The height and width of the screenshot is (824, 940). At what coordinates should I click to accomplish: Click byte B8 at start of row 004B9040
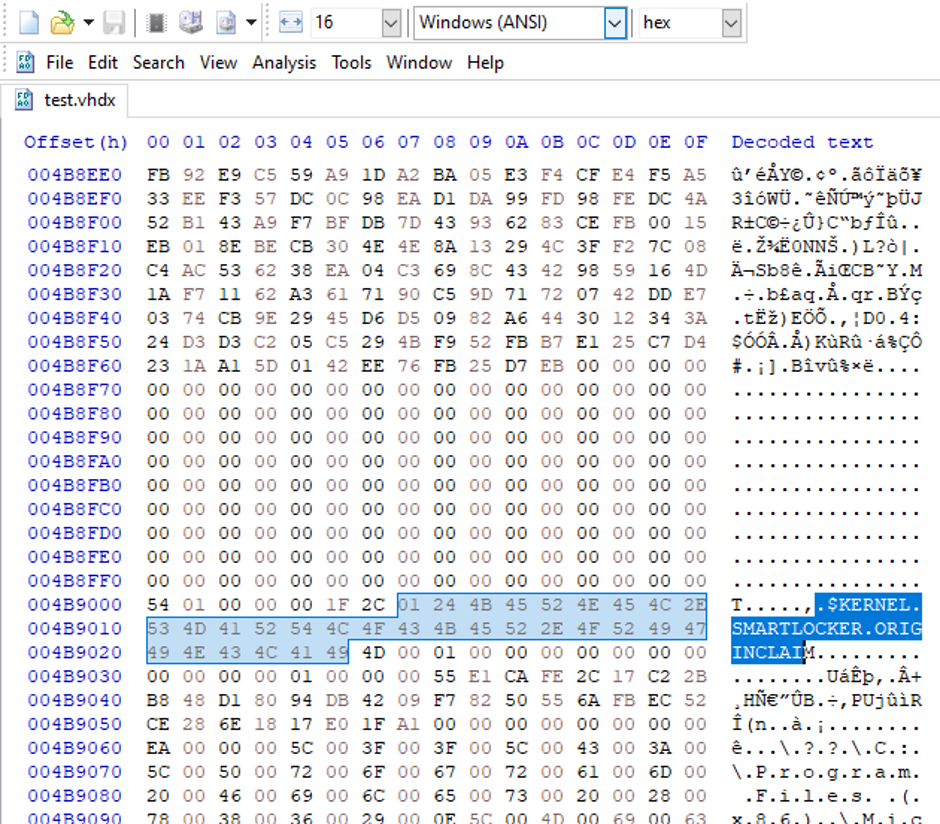(158, 700)
